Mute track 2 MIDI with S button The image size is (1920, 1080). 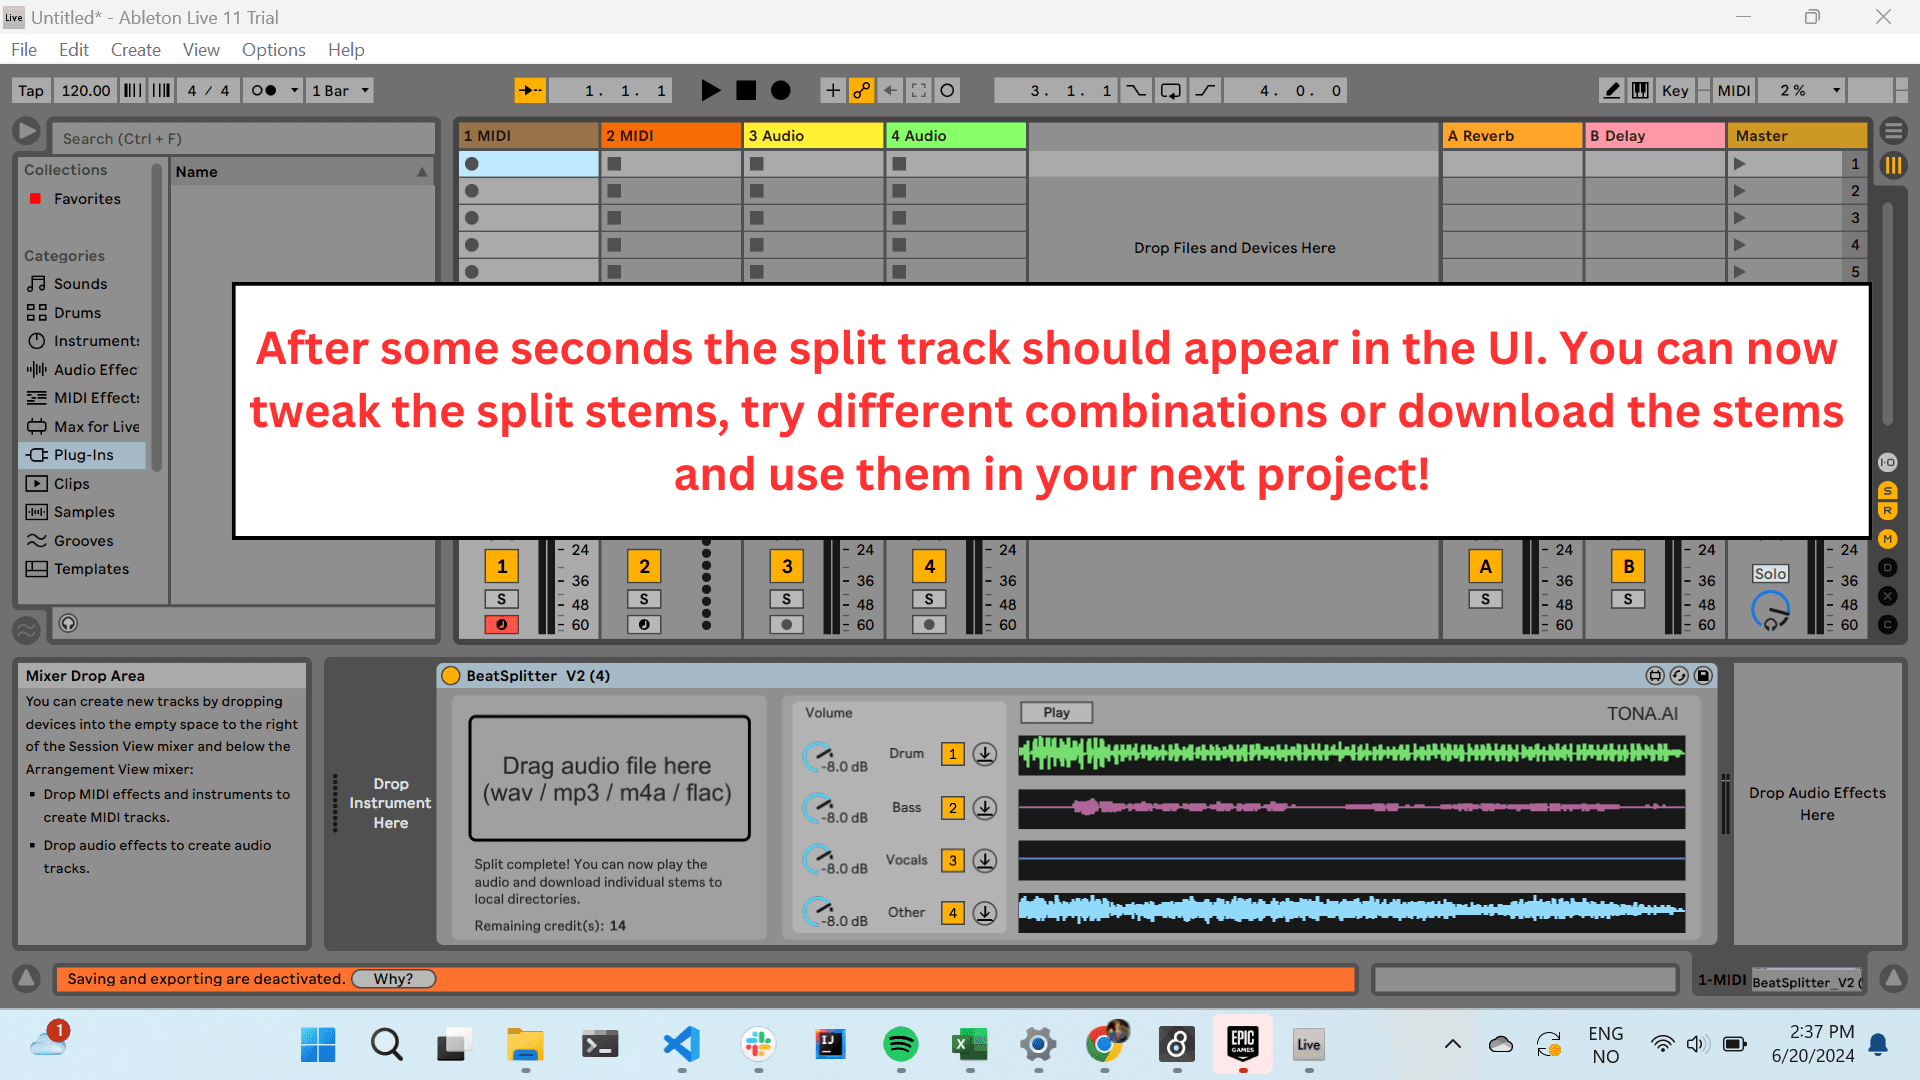coord(644,599)
